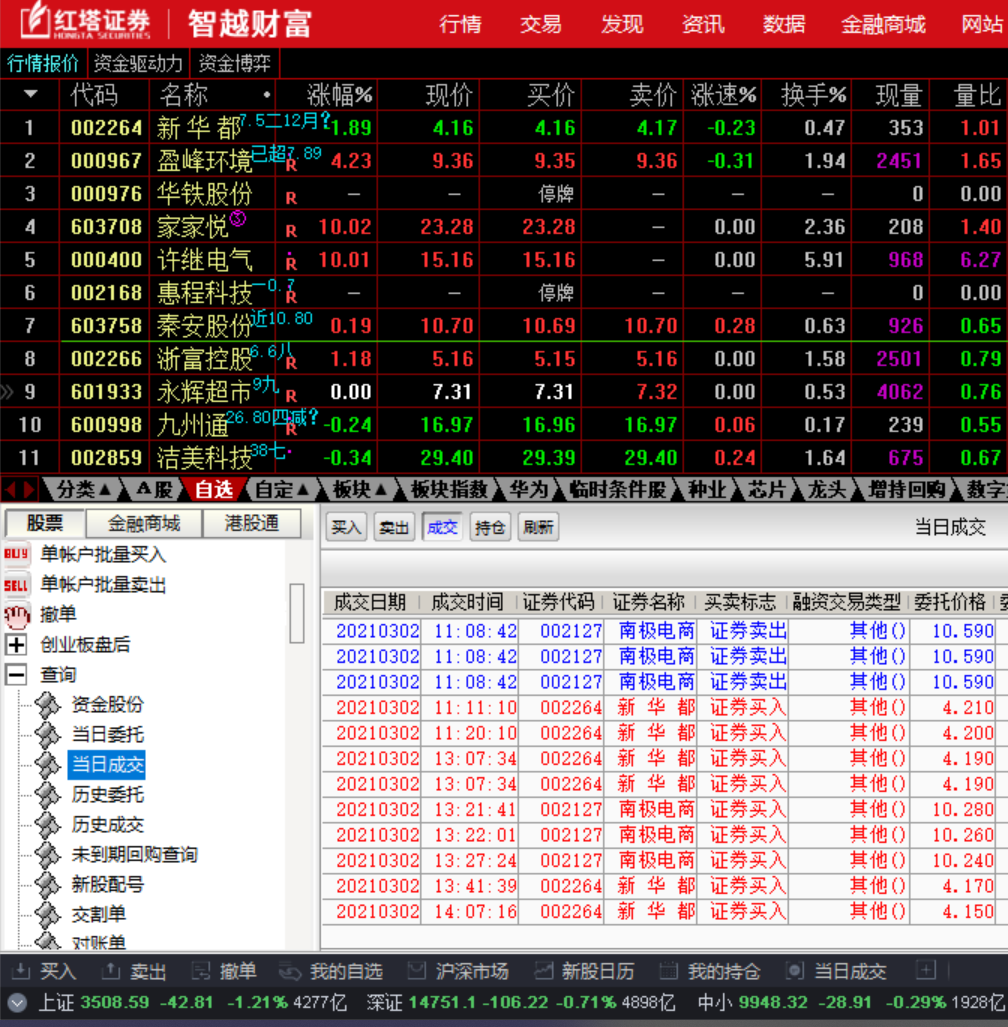Select the 金融商城 tab in trade panel
Screen dimensions: 1008x1027
point(144,523)
